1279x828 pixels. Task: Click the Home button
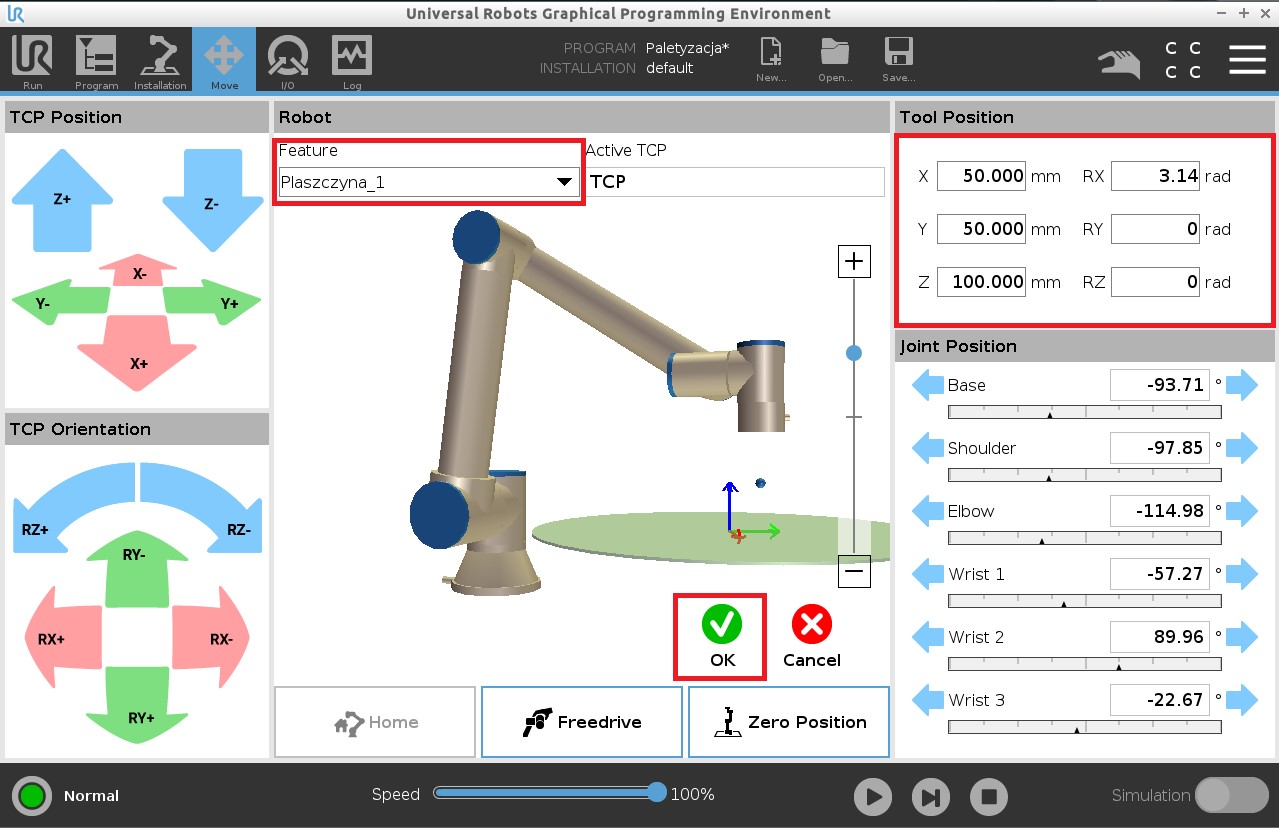pos(375,722)
